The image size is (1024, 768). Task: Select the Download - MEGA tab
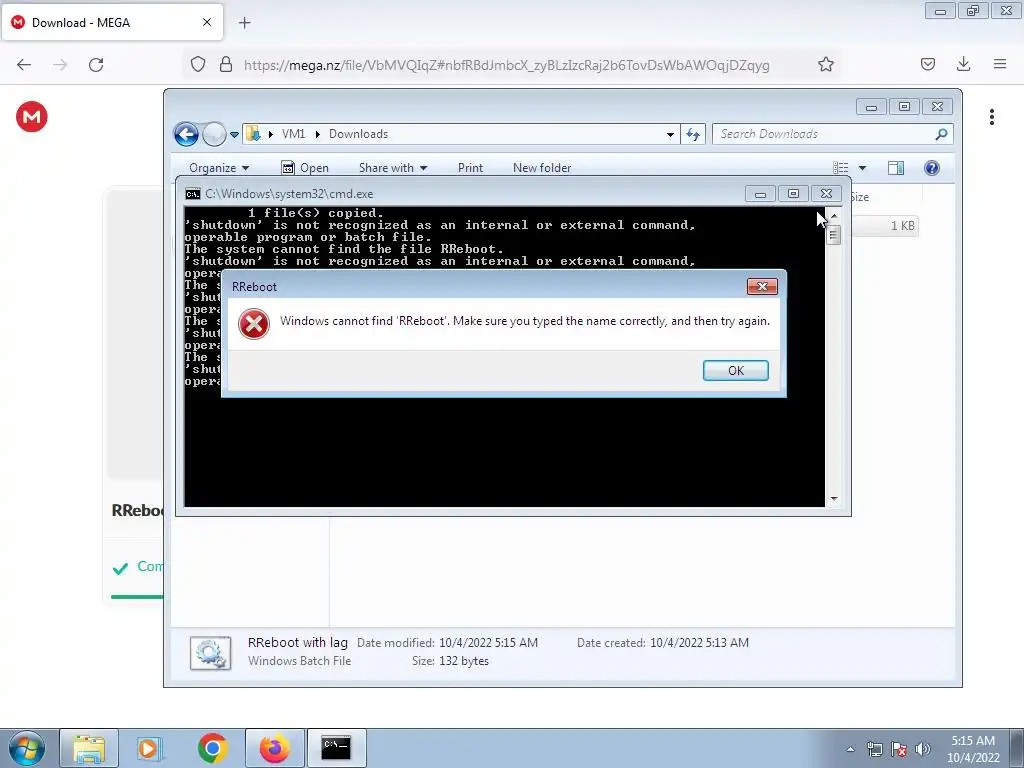pos(112,23)
